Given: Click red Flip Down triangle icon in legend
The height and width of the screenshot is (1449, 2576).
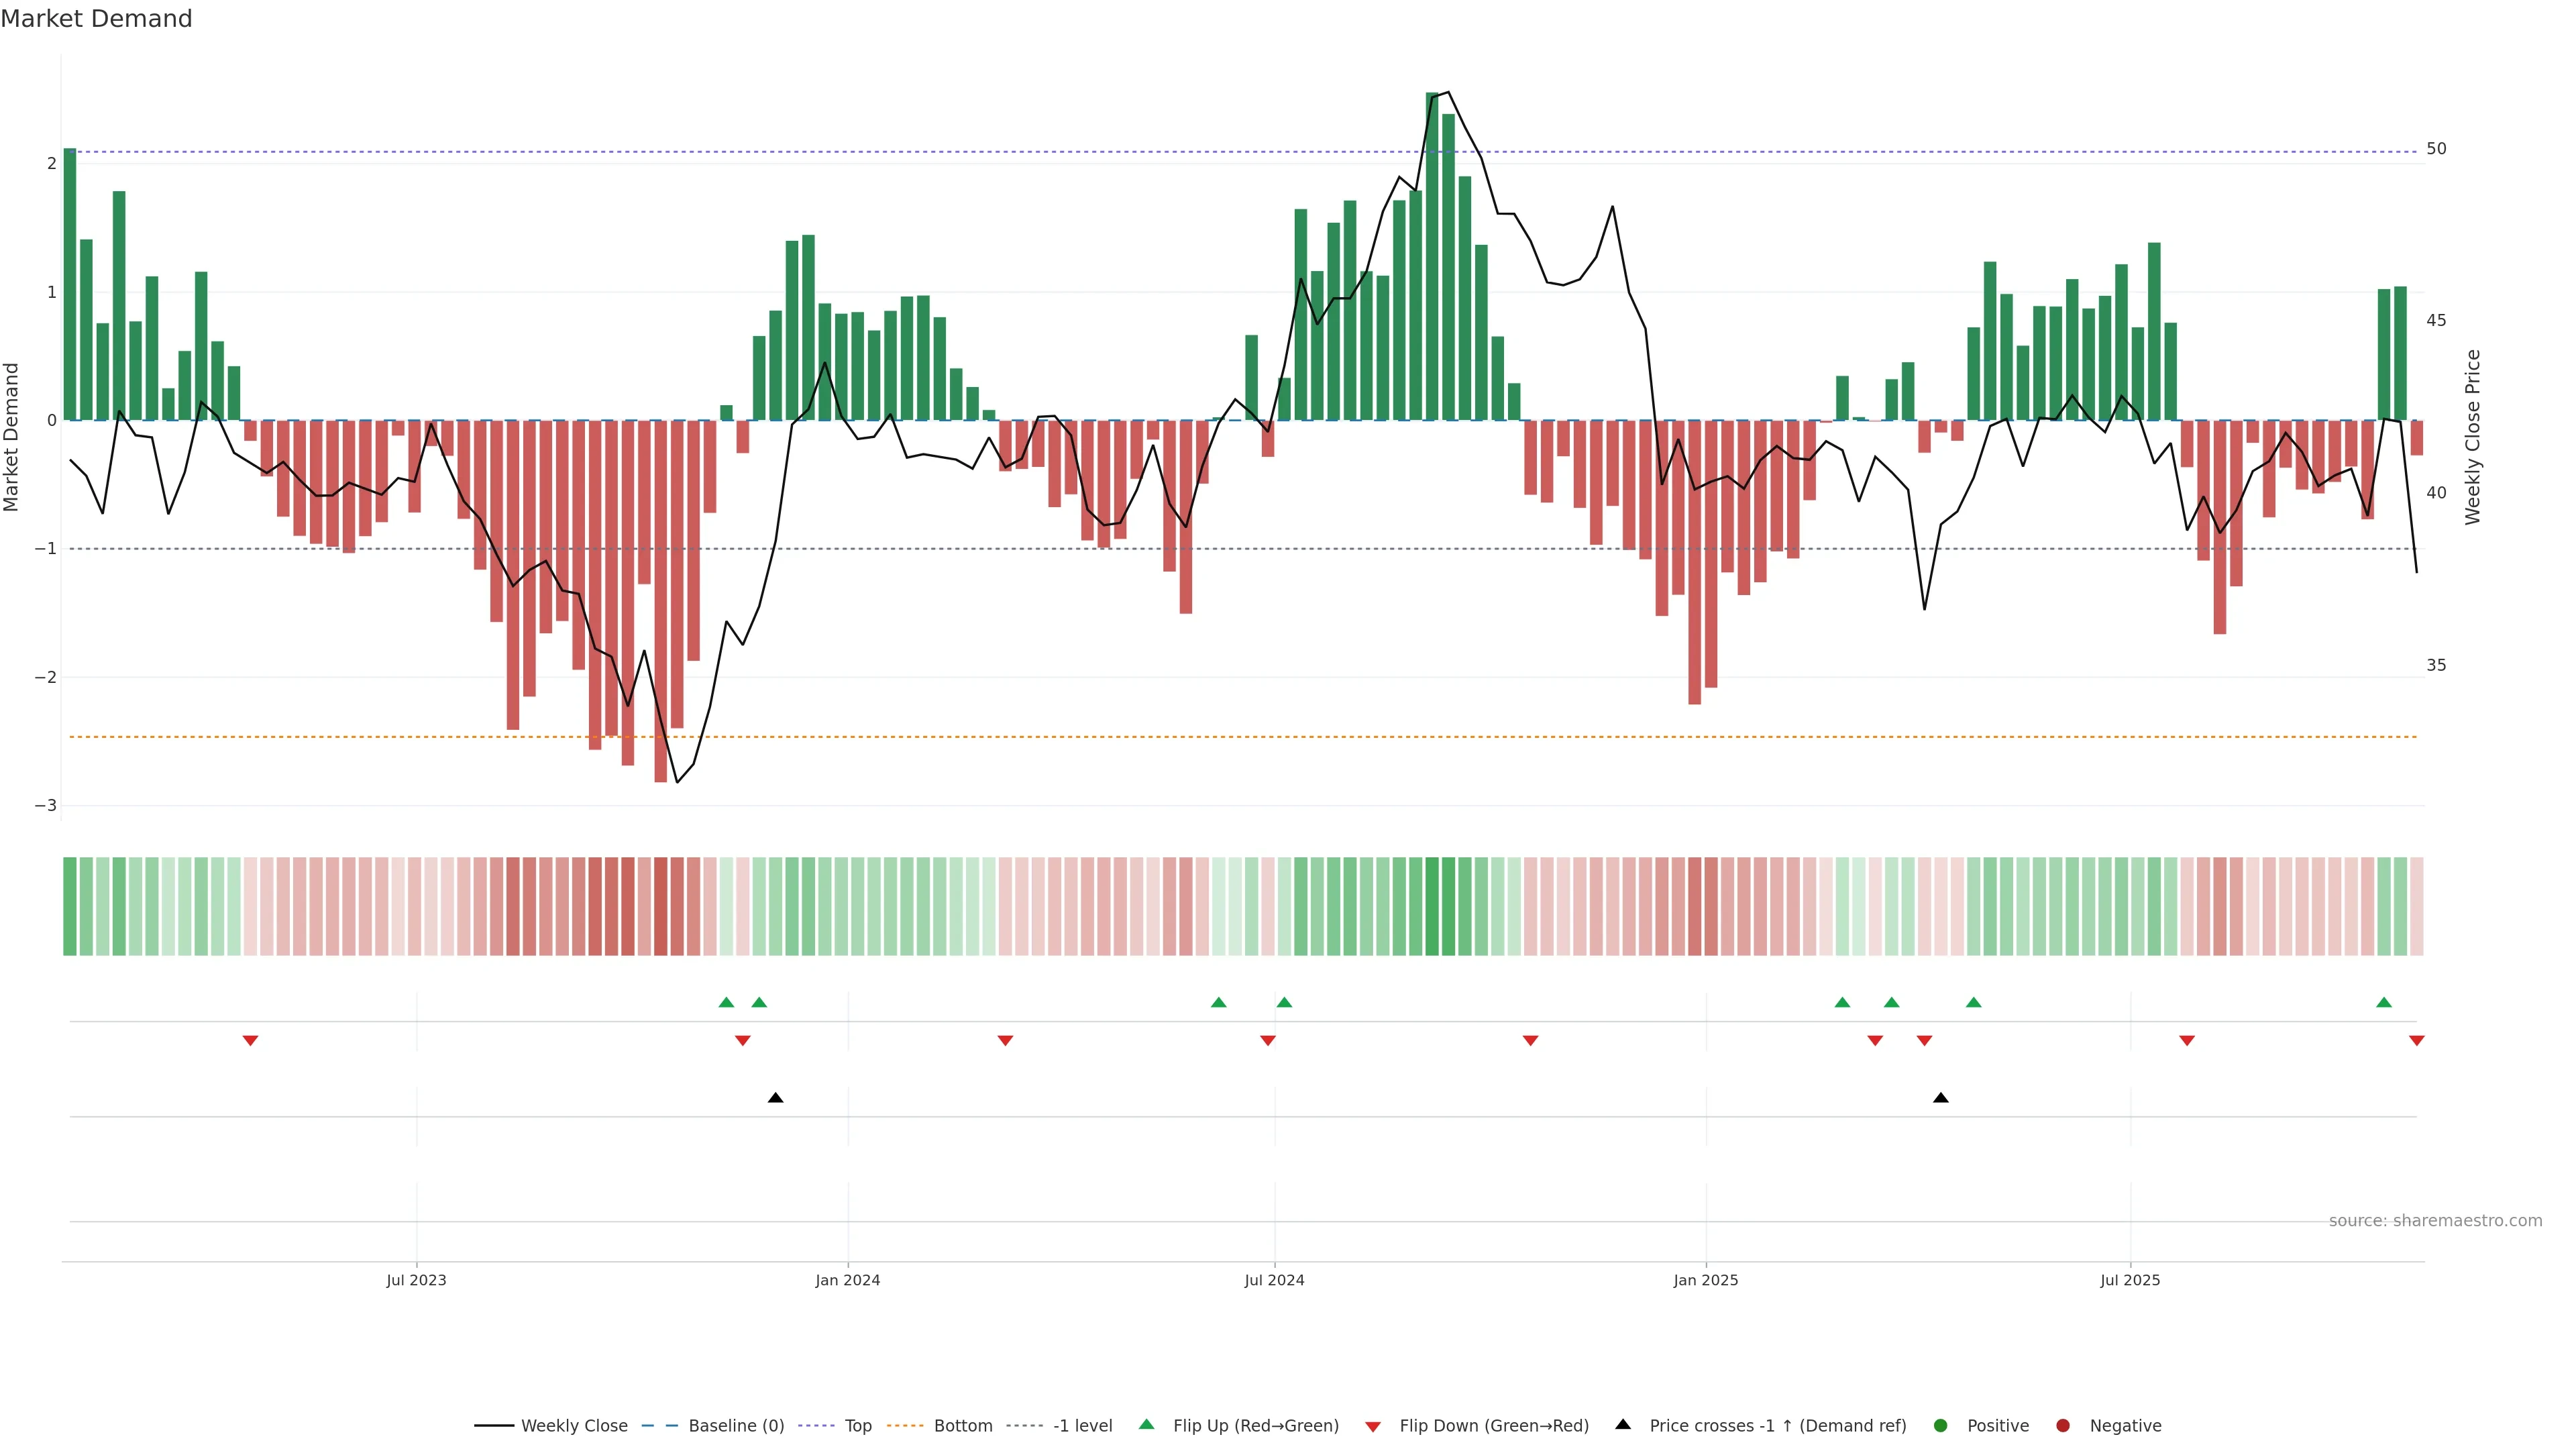Looking at the screenshot, I should tap(1373, 1427).
